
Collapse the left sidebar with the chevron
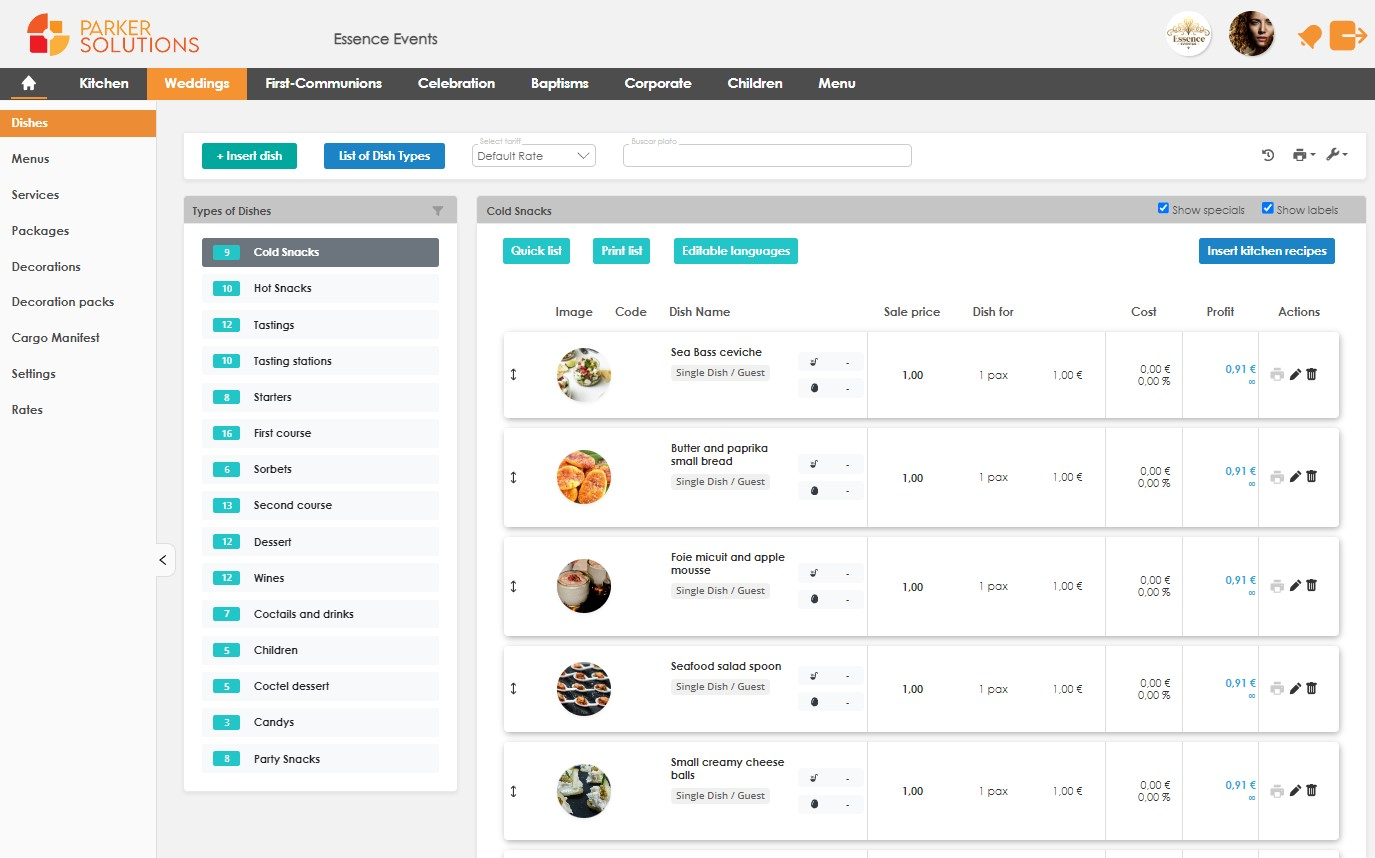pos(163,560)
